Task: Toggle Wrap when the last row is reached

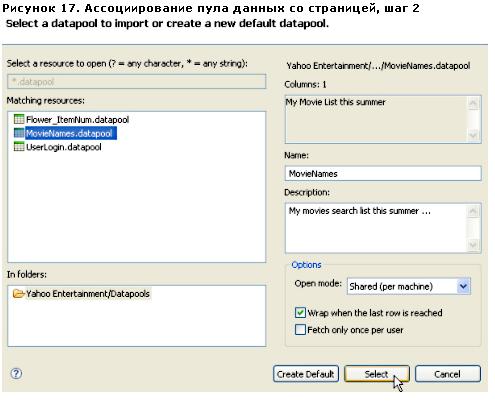Action: click(x=300, y=313)
